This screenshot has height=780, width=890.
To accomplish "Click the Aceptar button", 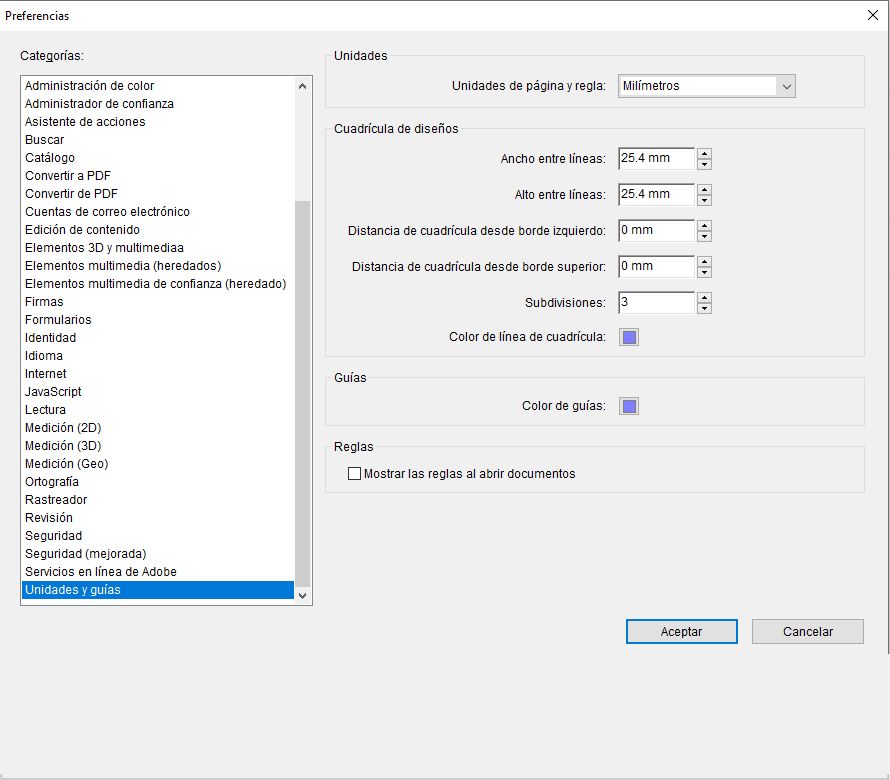I will (x=681, y=631).
